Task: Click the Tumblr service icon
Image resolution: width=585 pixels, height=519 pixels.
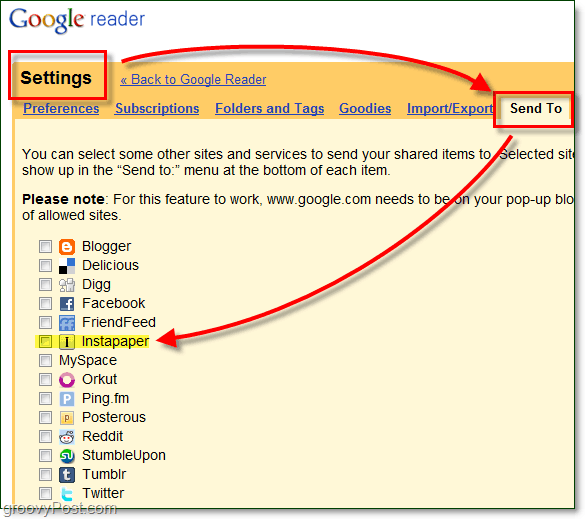Action: (67, 475)
